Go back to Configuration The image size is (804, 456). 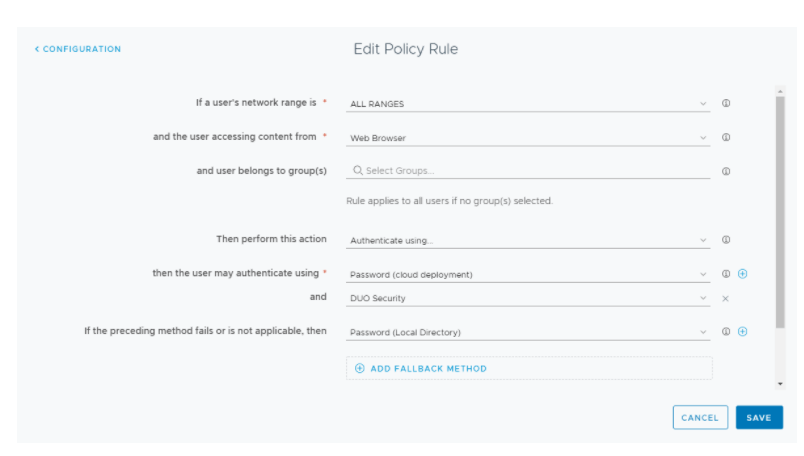[78, 49]
